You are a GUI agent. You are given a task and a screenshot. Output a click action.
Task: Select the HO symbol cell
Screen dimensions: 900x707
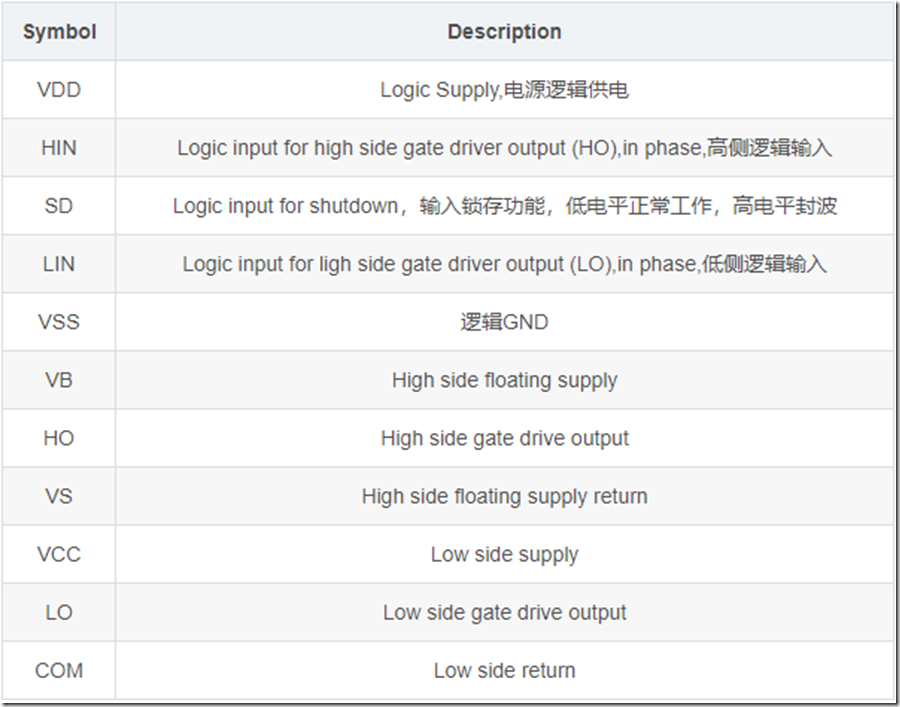[x=59, y=438]
